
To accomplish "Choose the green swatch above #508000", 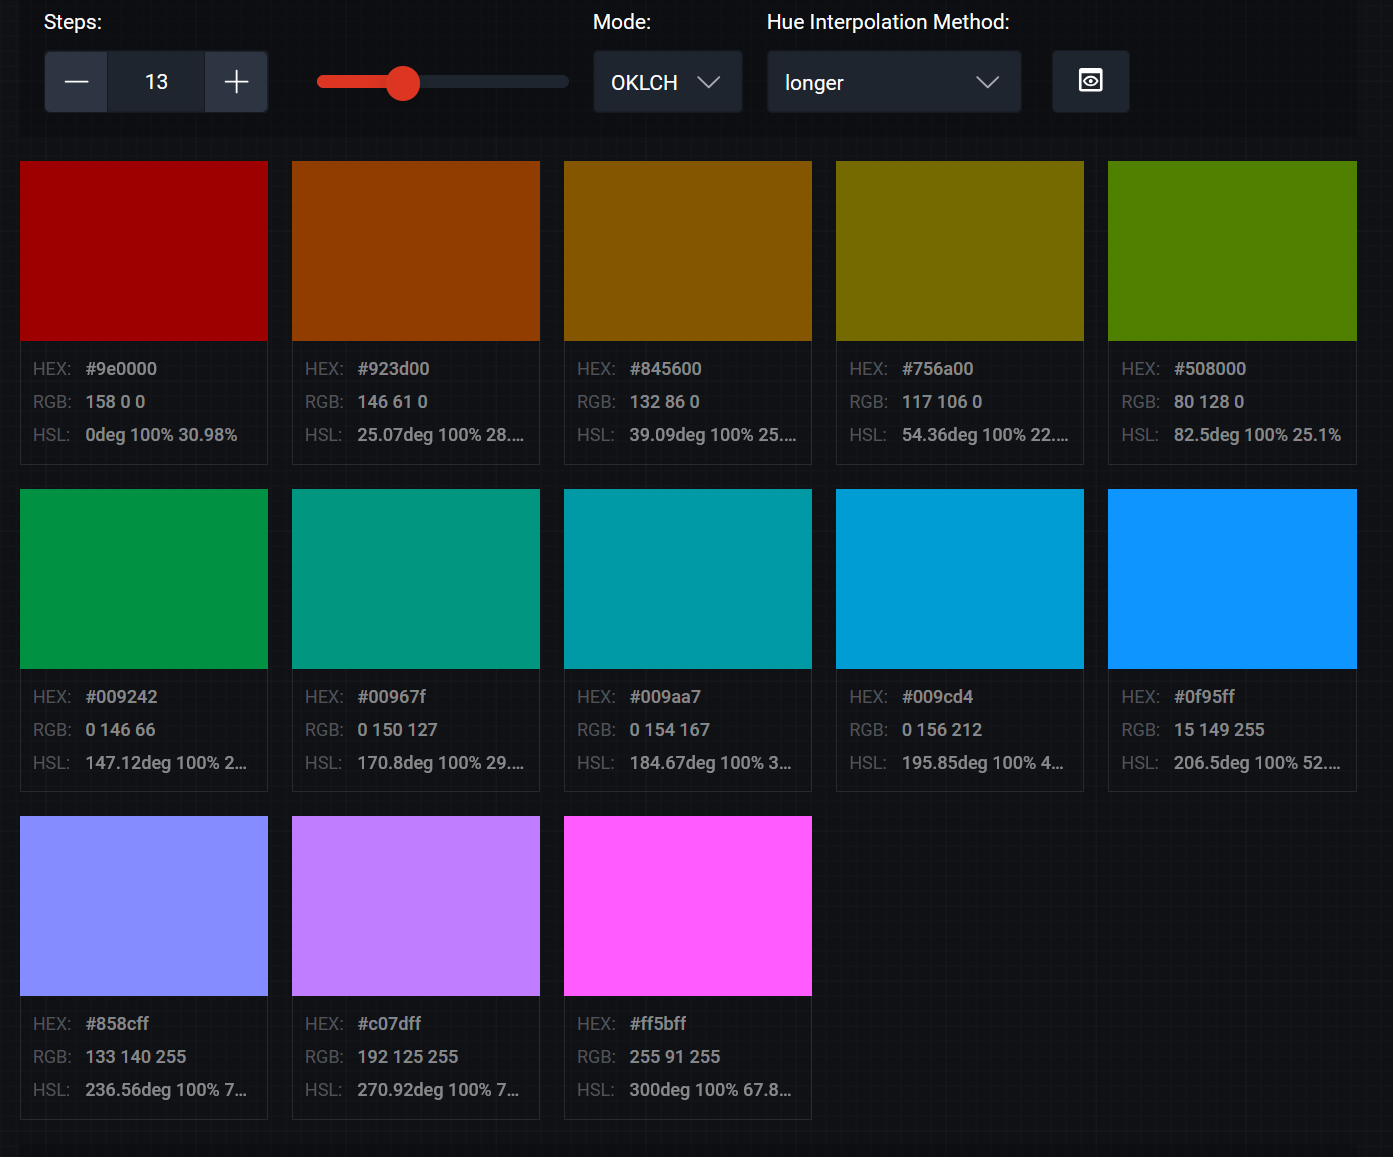I will [1232, 251].
